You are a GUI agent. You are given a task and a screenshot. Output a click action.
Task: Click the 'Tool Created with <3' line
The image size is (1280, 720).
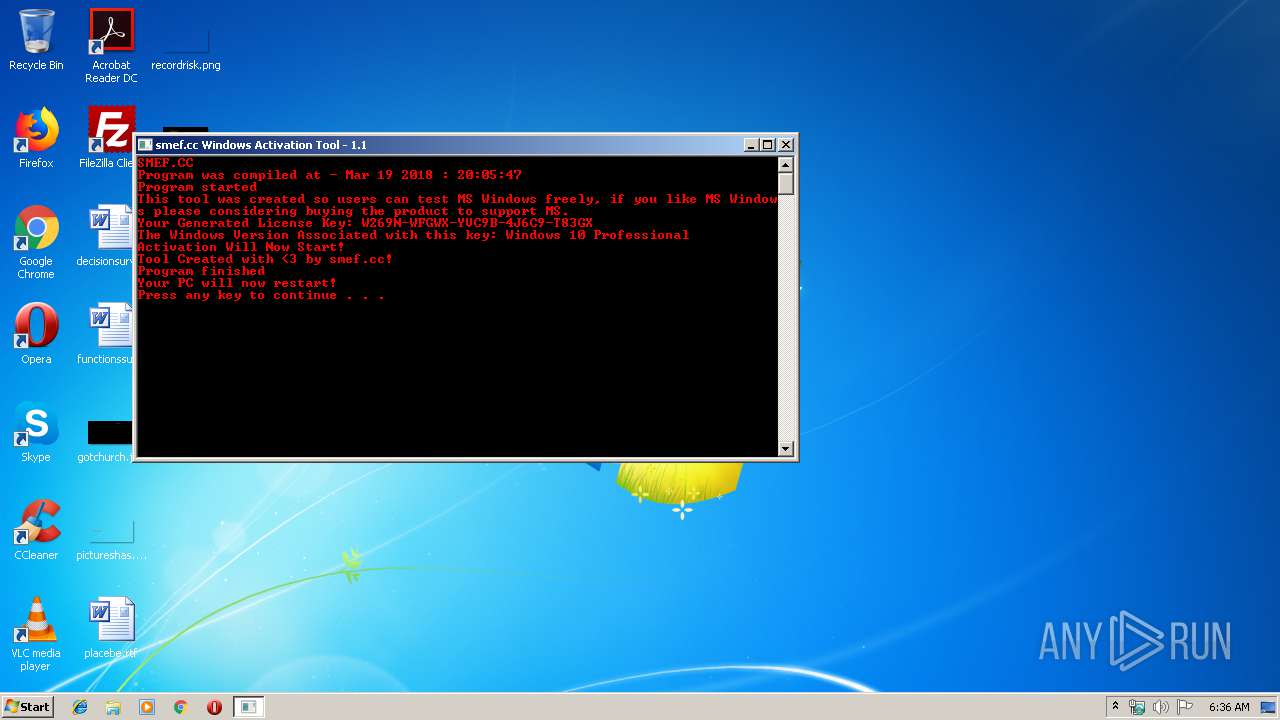pos(265,259)
